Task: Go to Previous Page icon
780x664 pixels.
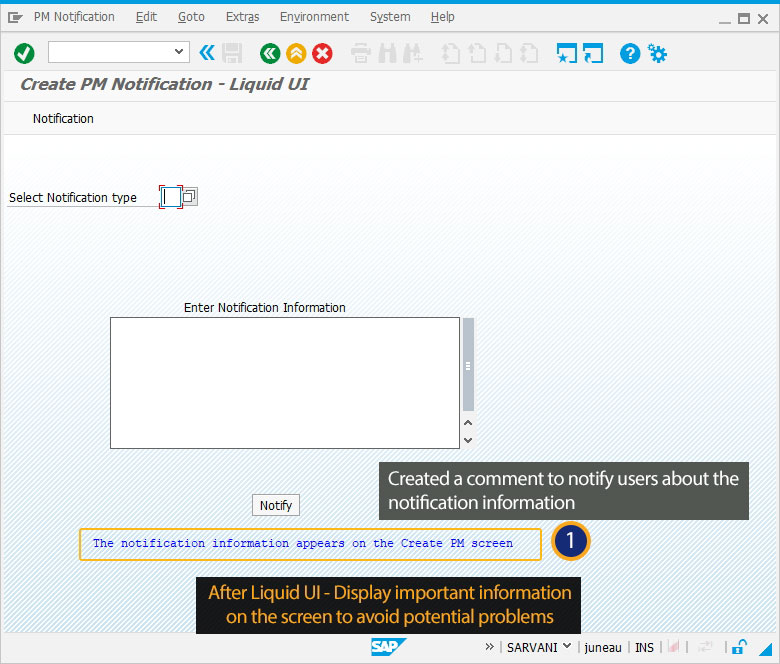Action: pos(478,53)
